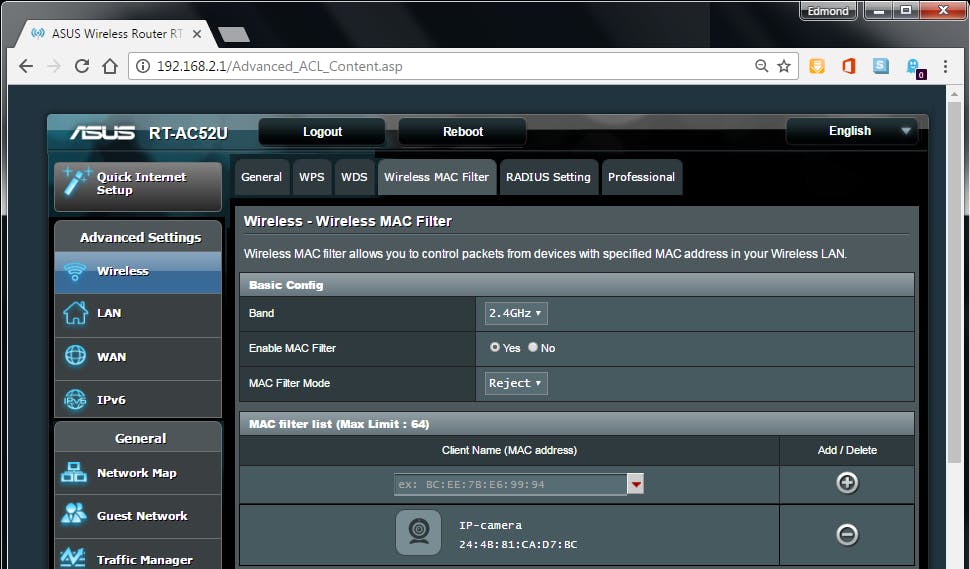Click the WAN globe icon
The height and width of the screenshot is (569, 970).
click(75, 356)
